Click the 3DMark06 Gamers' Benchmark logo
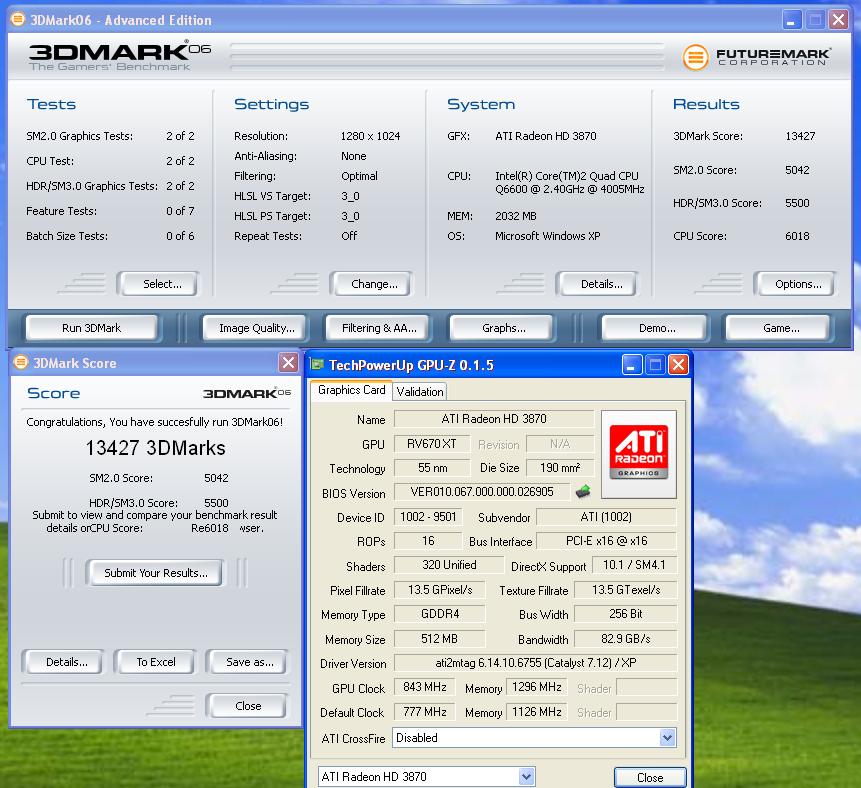The width and height of the screenshot is (861, 788). tap(120, 57)
